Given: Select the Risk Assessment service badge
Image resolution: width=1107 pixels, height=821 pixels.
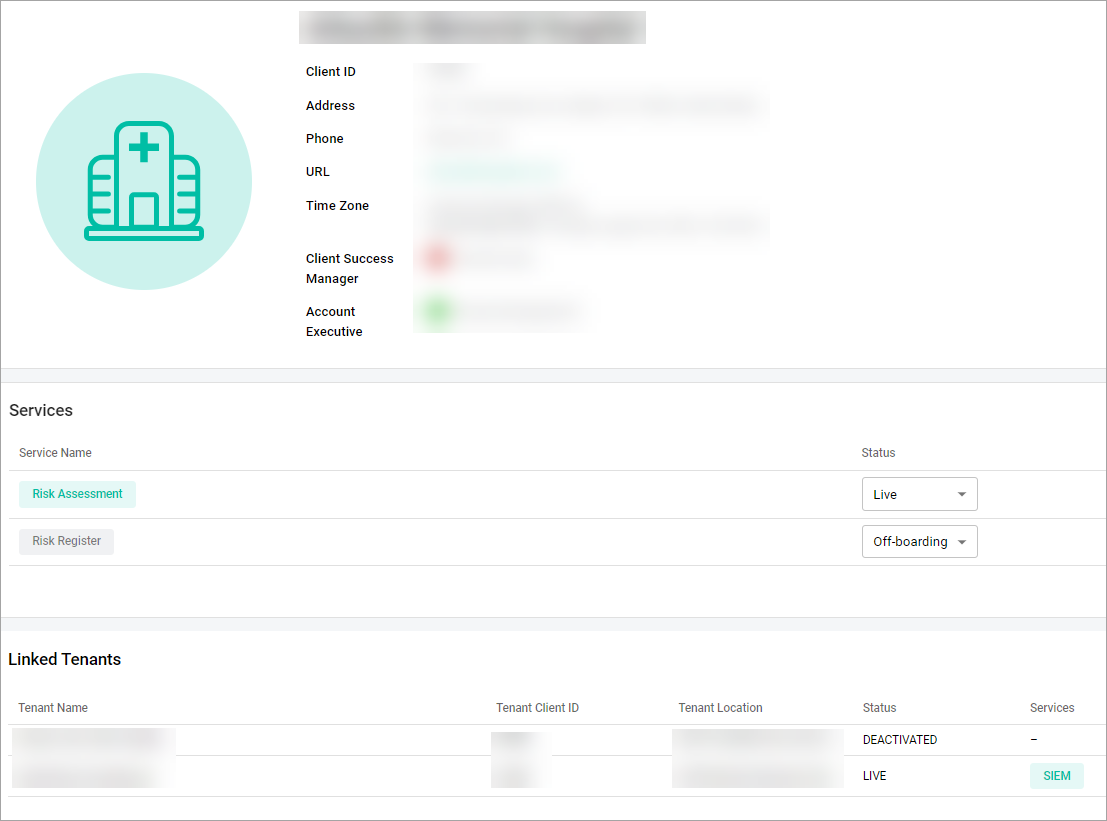Looking at the screenshot, I should click(x=77, y=494).
